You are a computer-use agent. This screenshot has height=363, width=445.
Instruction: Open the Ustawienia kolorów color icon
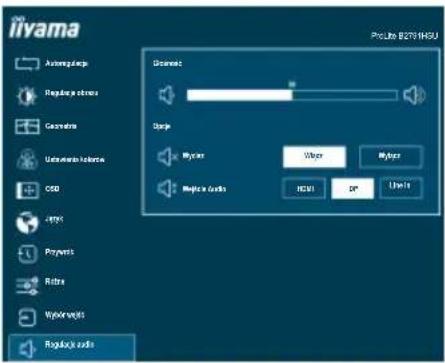[27, 159]
